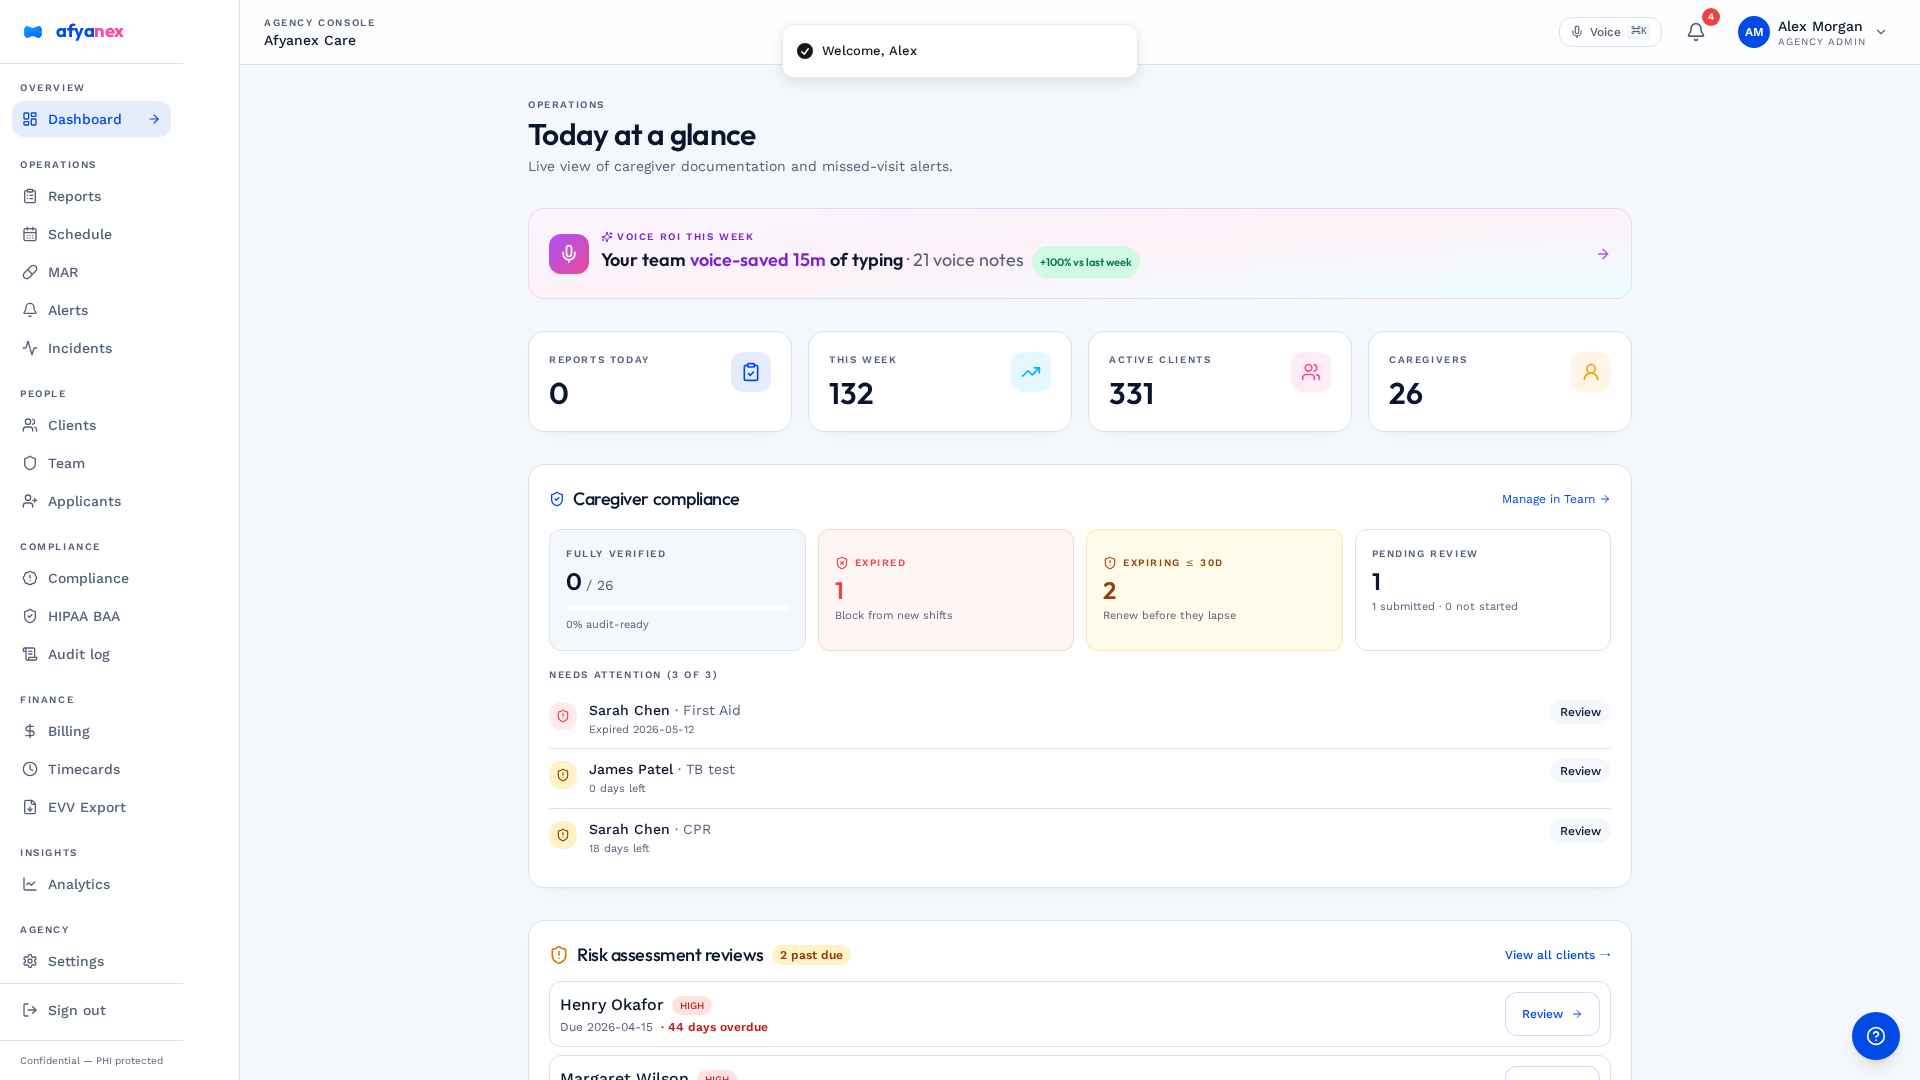
Task: Click the 'Afyanex Care' agency name
Action: (x=310, y=41)
